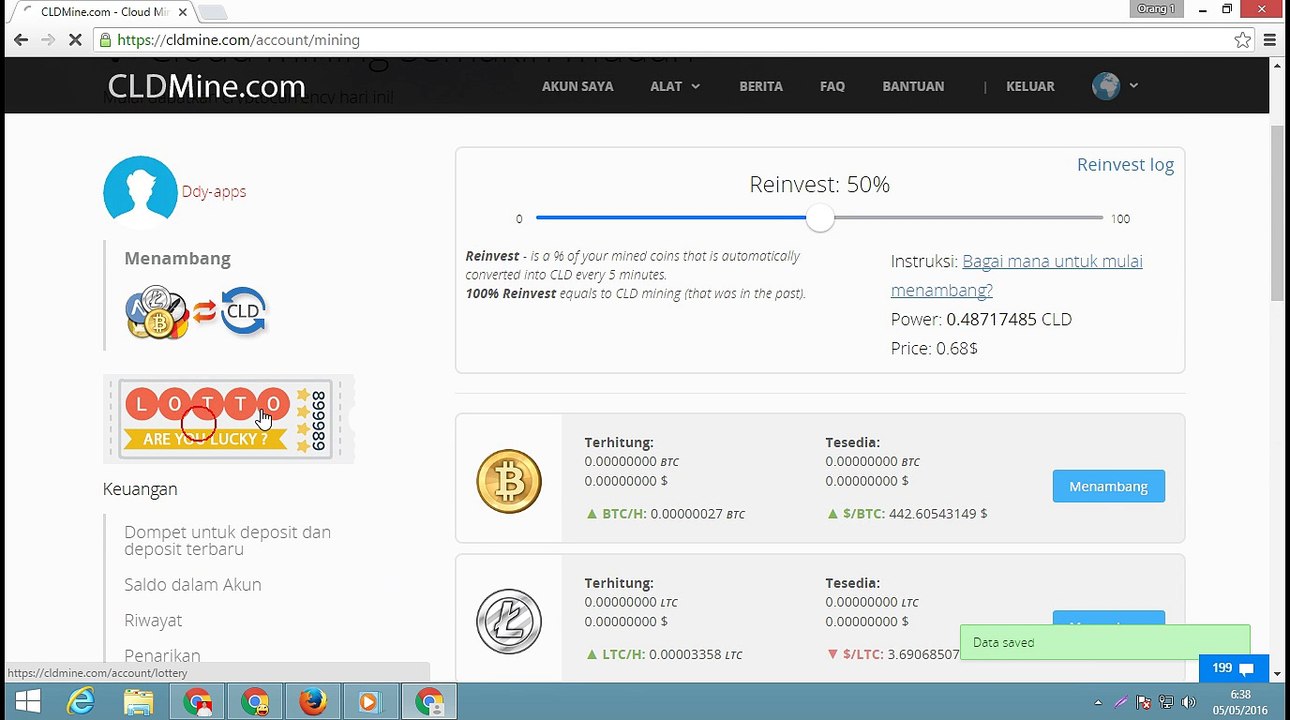Image resolution: width=1290 pixels, height=720 pixels.
Task: Click the '$/BTC: 442.60543149 $' value
Action: [906, 514]
